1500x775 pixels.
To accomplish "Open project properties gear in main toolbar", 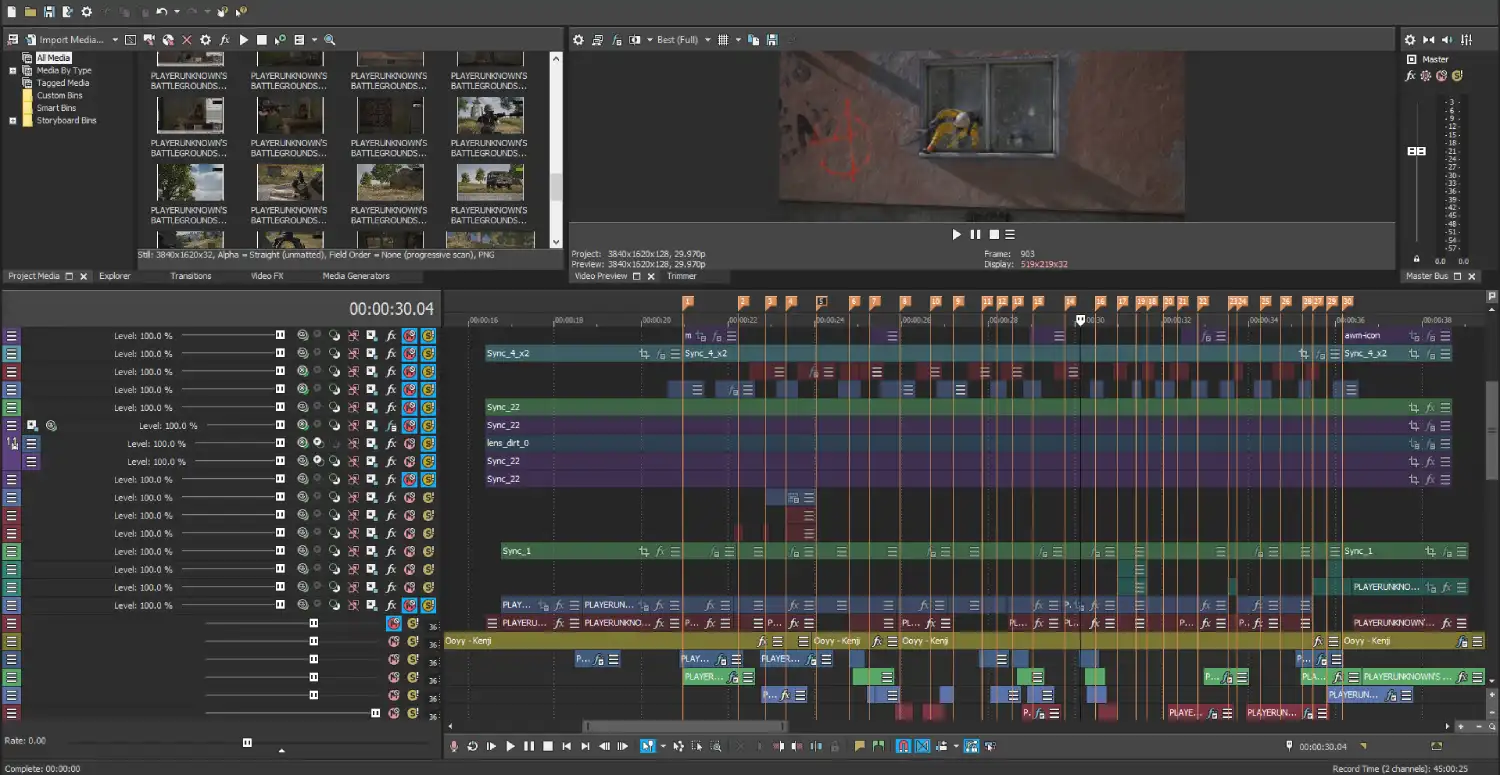I will click(x=87, y=12).
